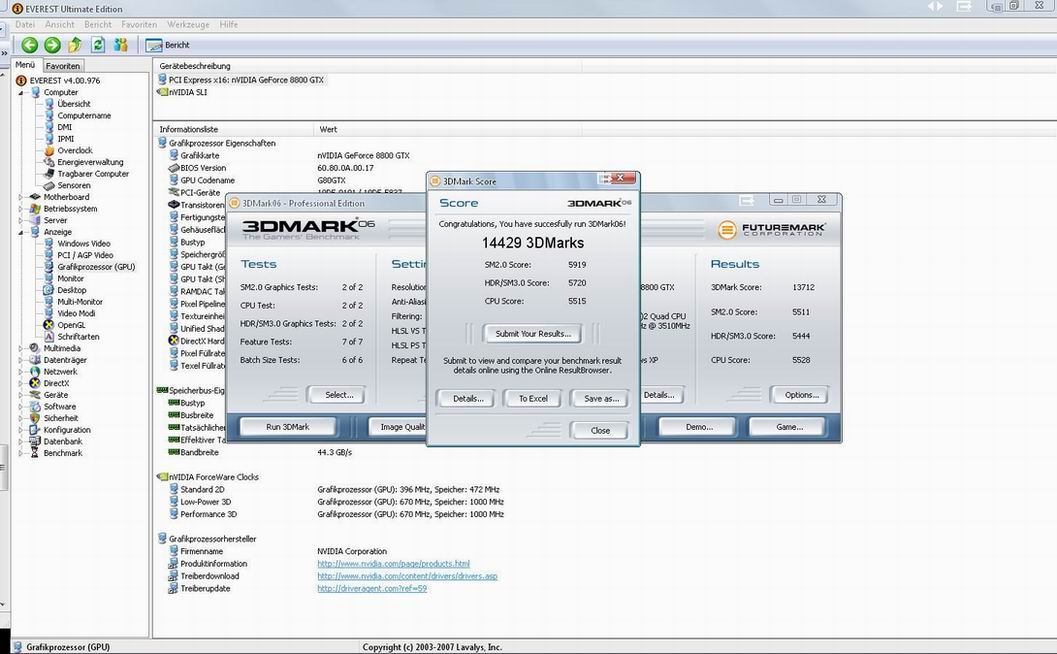This screenshot has height=654, width=1057.
Task: Click the Run 3DMark button
Action: pyautogui.click(x=288, y=427)
